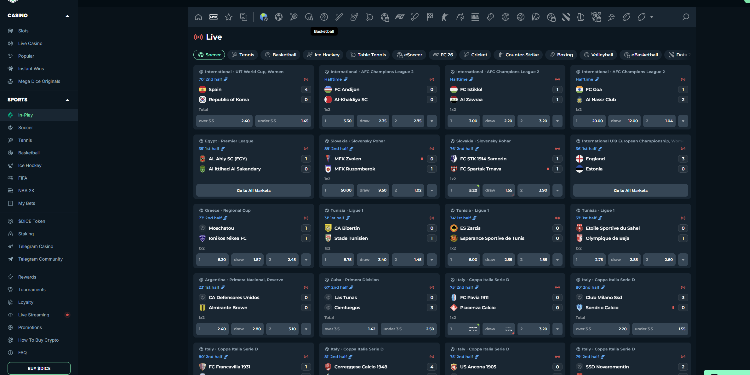Select the Tennis live filter tab
Screen dimensions: 750x375
click(x=243, y=55)
